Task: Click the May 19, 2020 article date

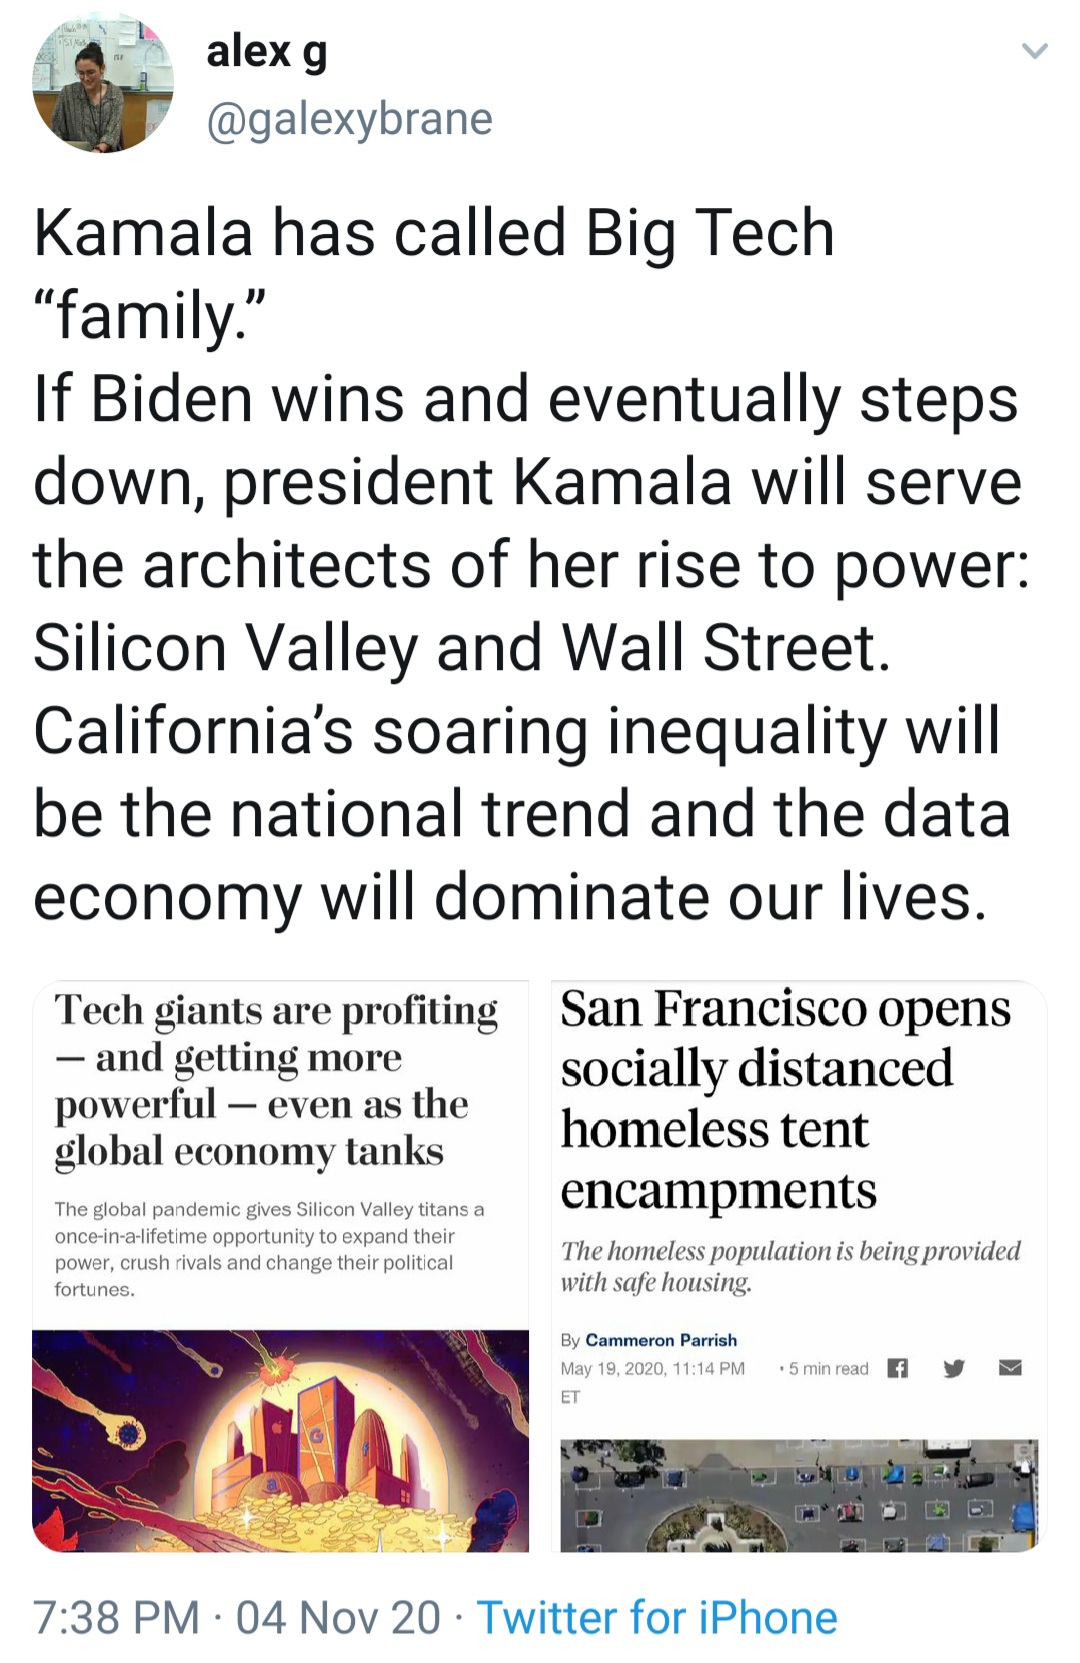Action: click(x=652, y=1368)
